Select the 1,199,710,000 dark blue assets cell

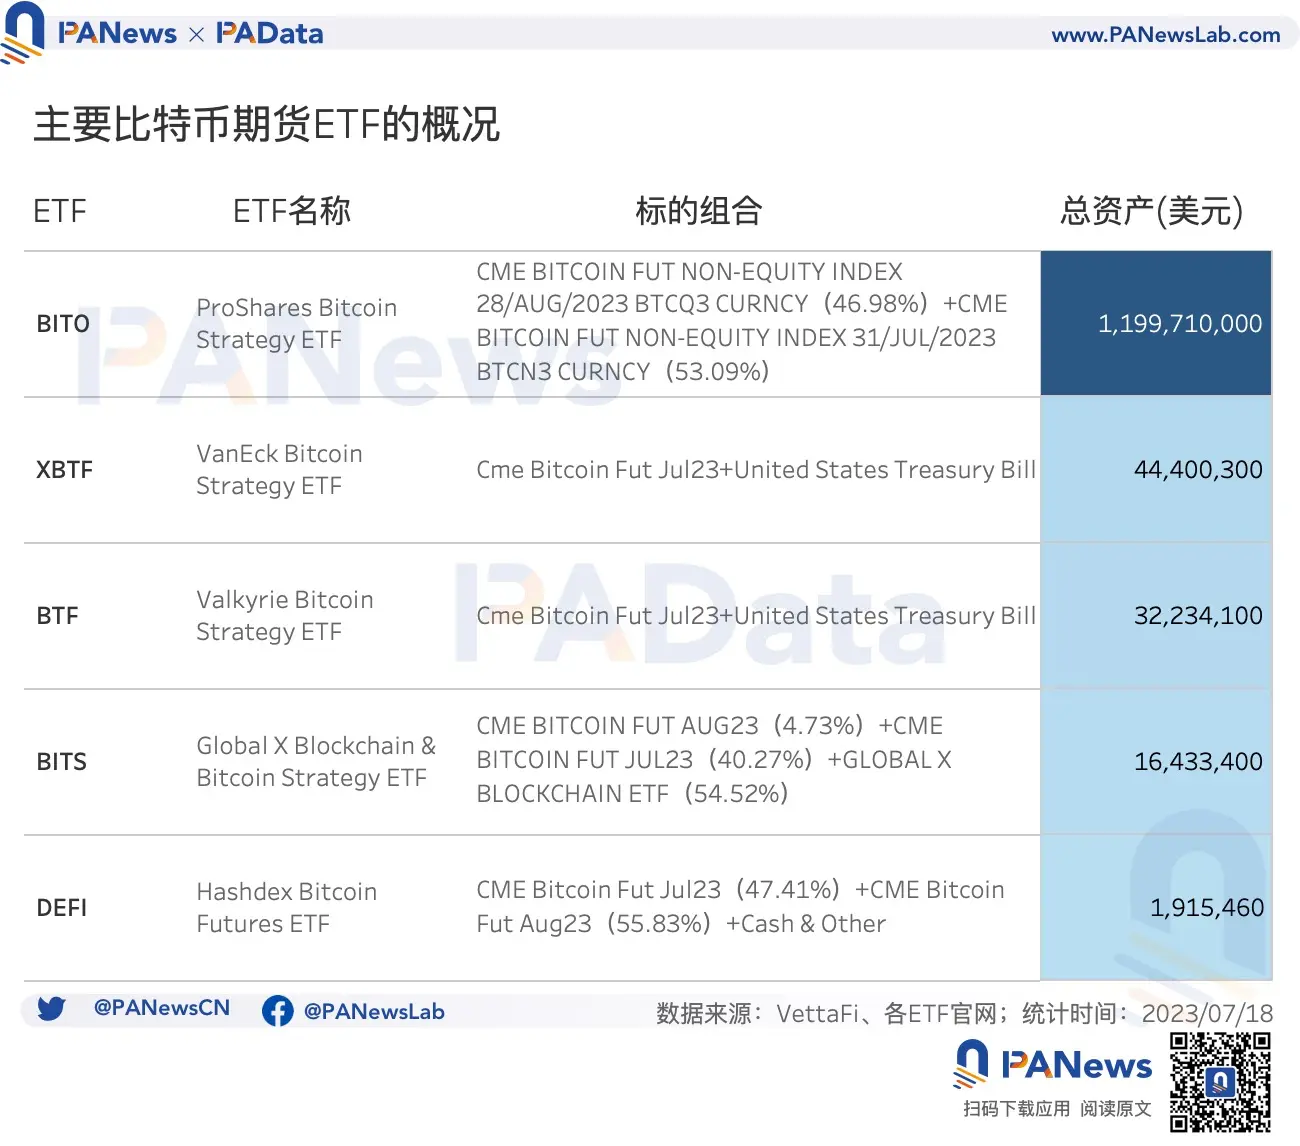(x=1179, y=323)
